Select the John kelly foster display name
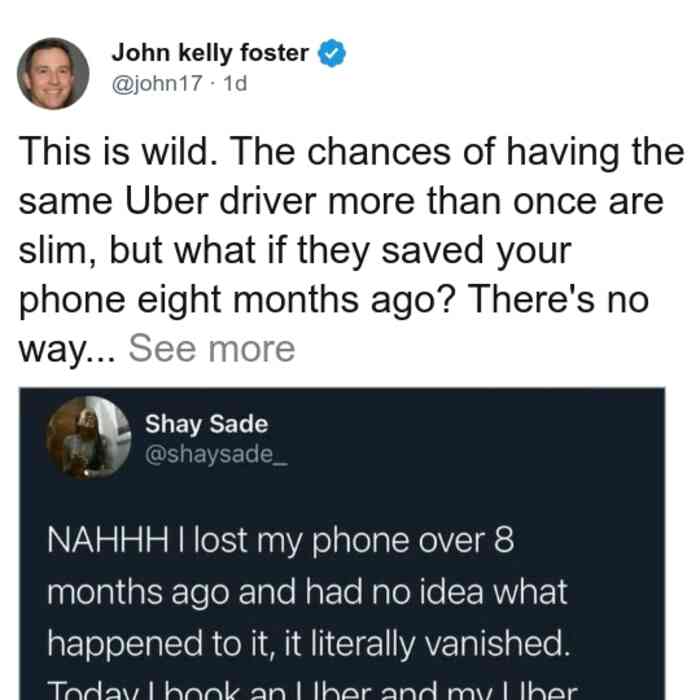Viewport: 700px width, 700px height. 210,53
